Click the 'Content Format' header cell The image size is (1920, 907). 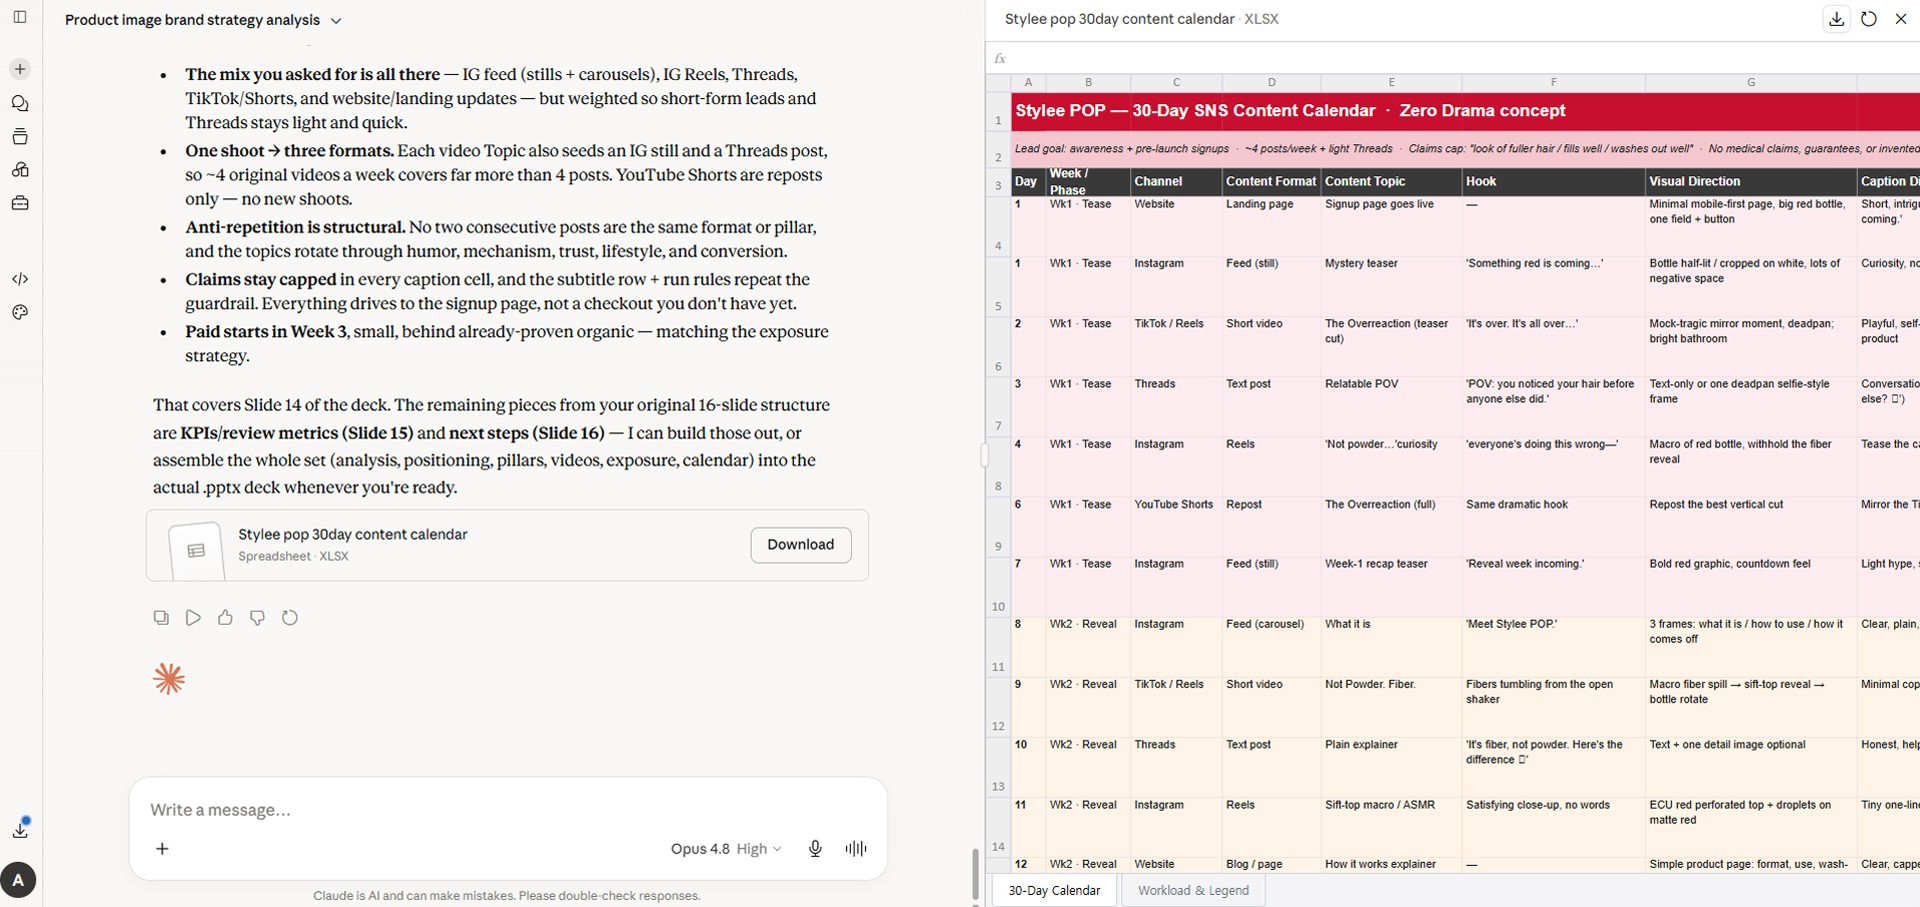1271,182
